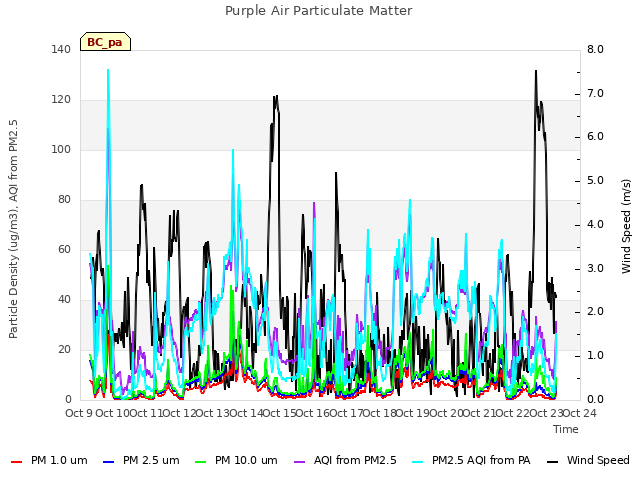This screenshot has width=640, height=480.
Task: Click the 80 left axis tick label
Action: click(x=64, y=200)
